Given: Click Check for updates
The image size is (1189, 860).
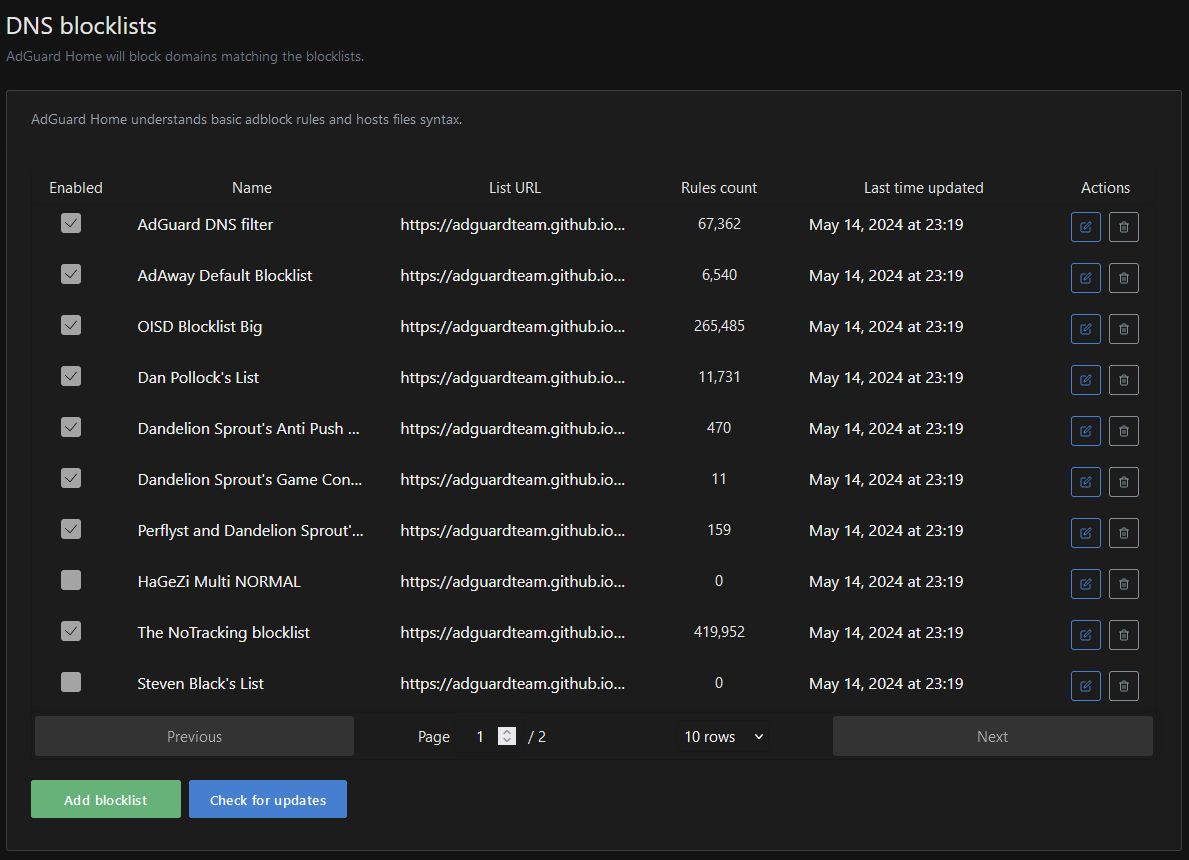Looking at the screenshot, I should (268, 799).
